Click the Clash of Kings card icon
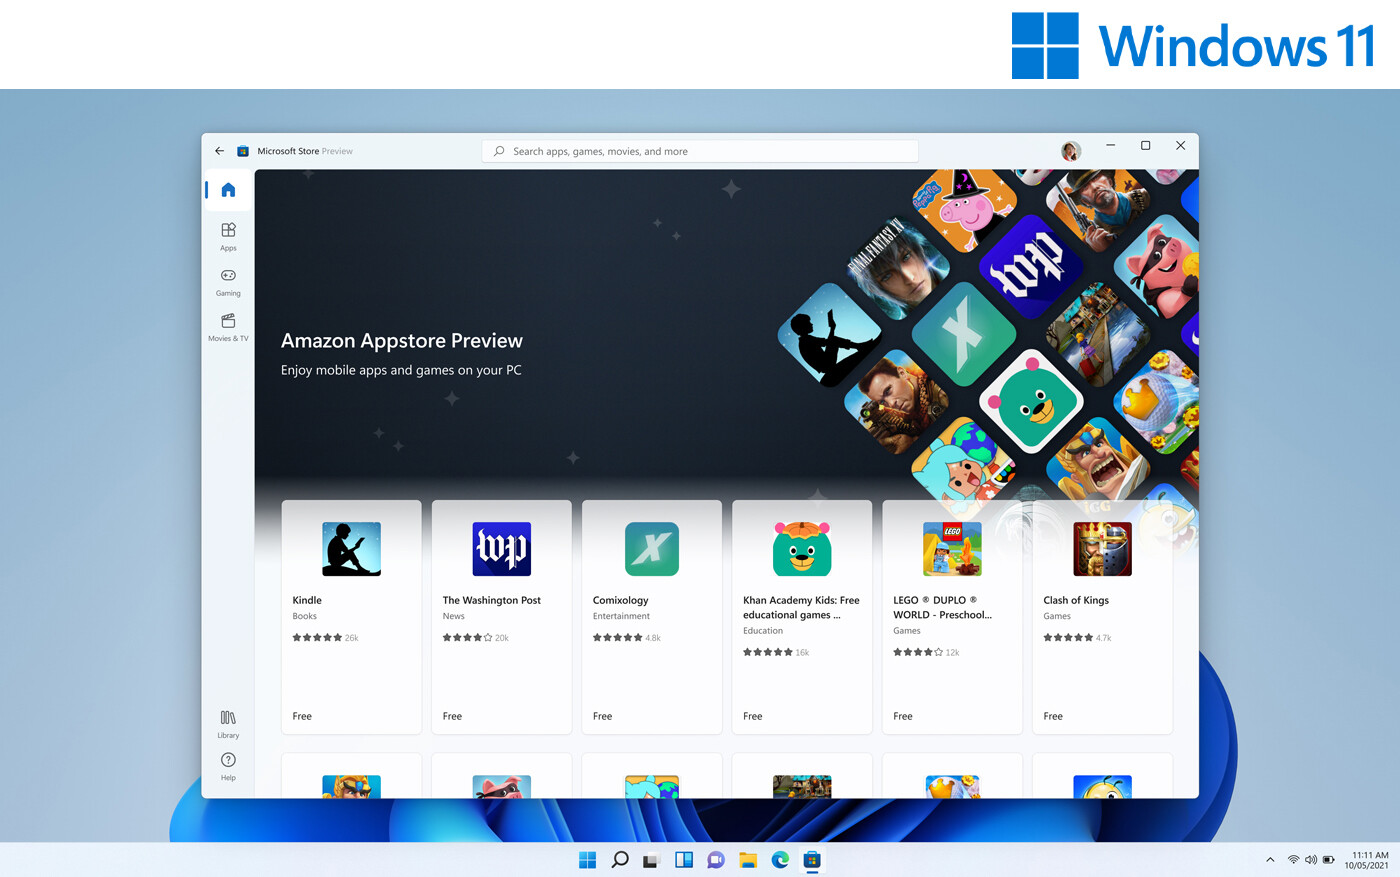The width and height of the screenshot is (1400, 877). point(1102,549)
